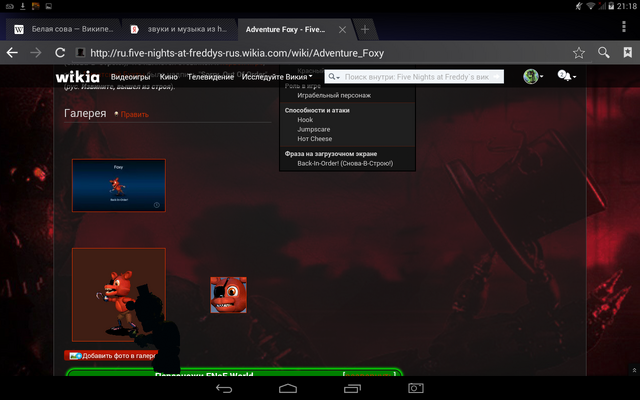
Task: Tap Android home navigation button
Action: click(288, 388)
